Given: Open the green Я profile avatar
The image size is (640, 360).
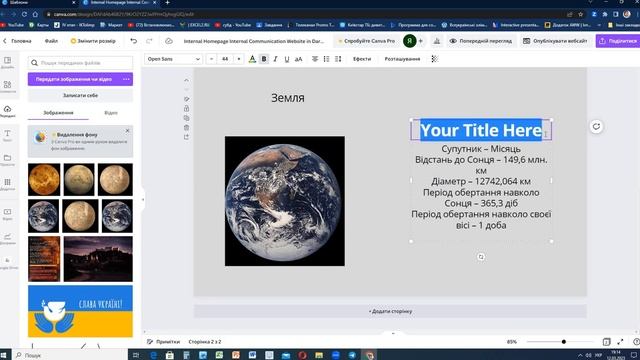Looking at the screenshot, I should point(409,41).
